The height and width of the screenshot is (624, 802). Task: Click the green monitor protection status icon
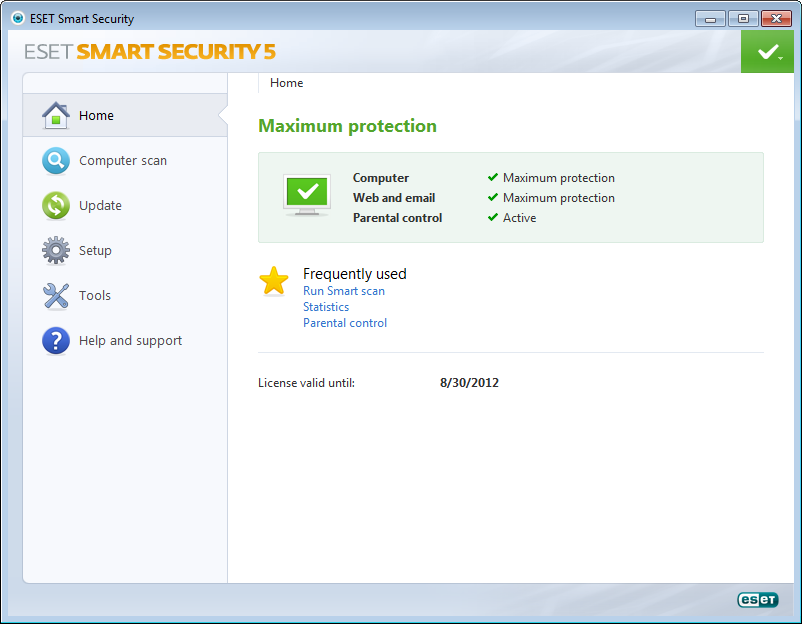click(307, 195)
